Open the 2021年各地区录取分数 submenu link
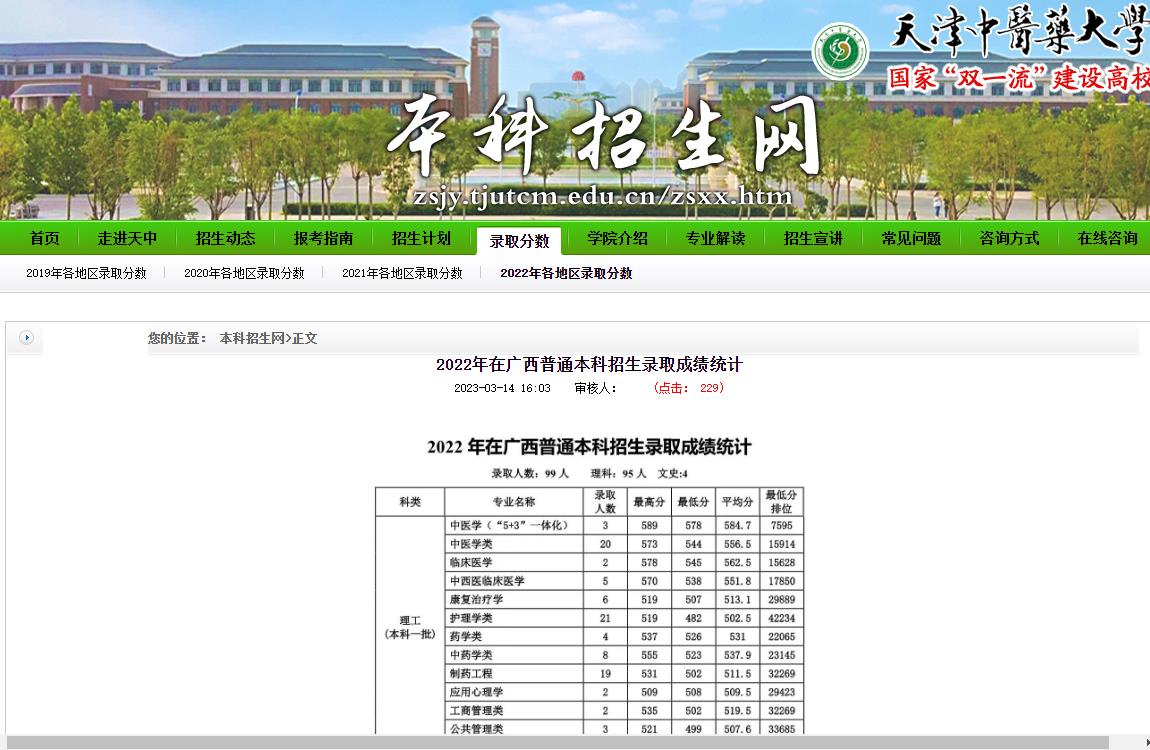The height and width of the screenshot is (750, 1150). [402, 273]
